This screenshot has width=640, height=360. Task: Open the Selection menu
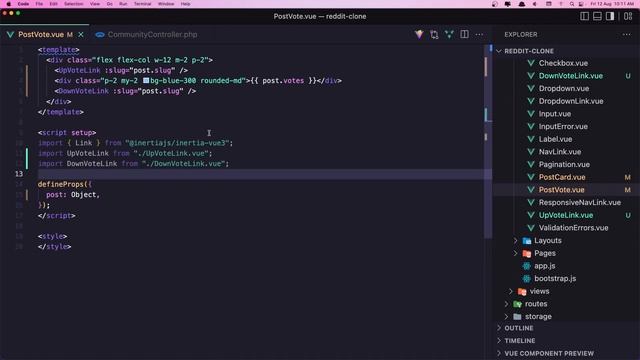[73, 4]
